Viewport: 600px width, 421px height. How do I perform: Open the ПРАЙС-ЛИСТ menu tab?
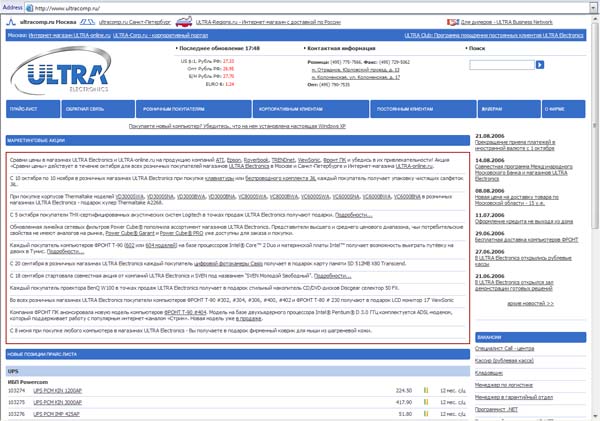point(33,109)
